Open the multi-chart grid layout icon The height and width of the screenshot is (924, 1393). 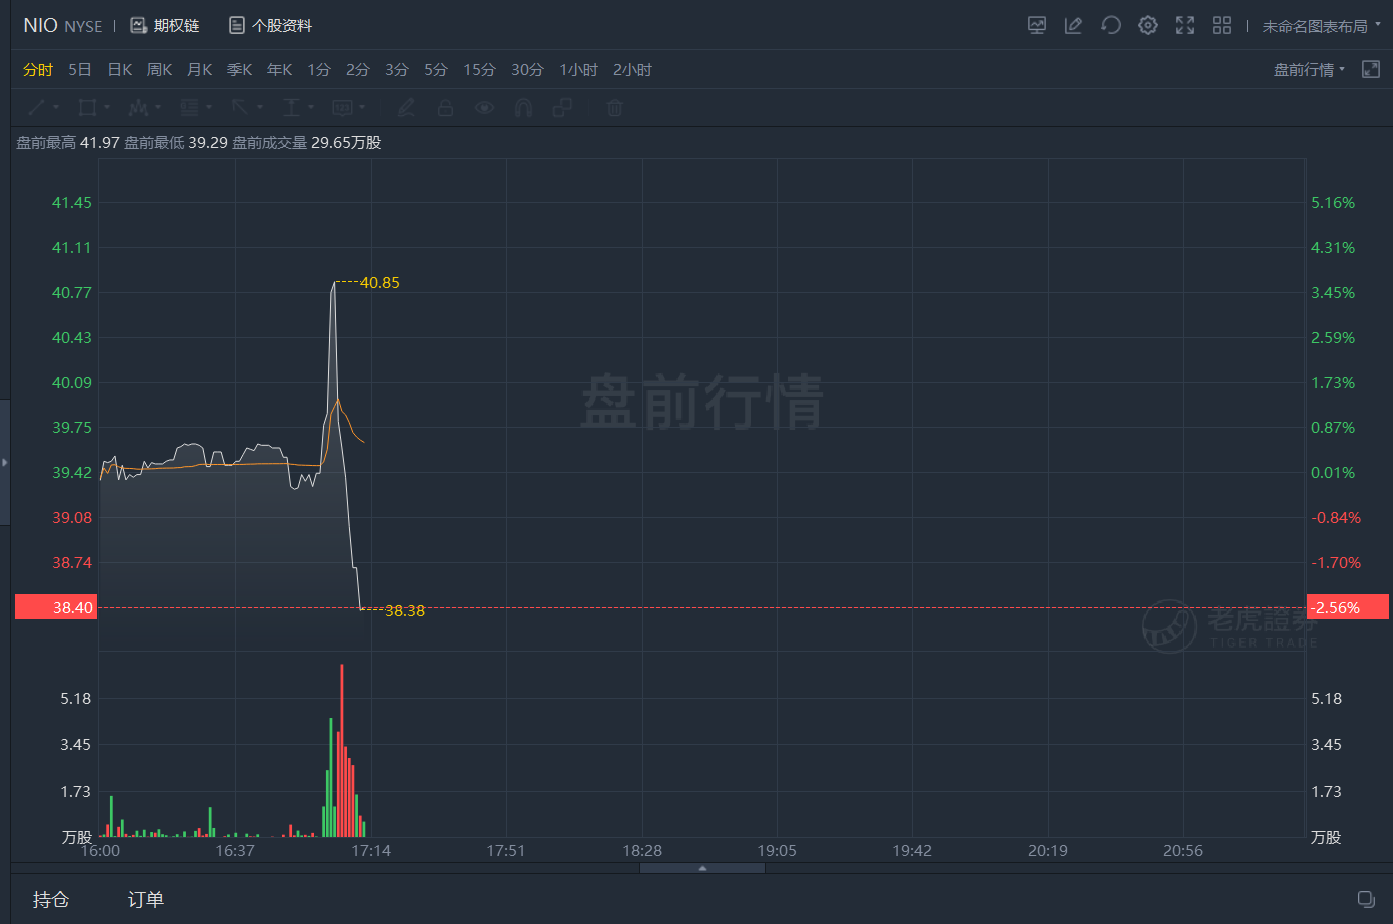1222,26
